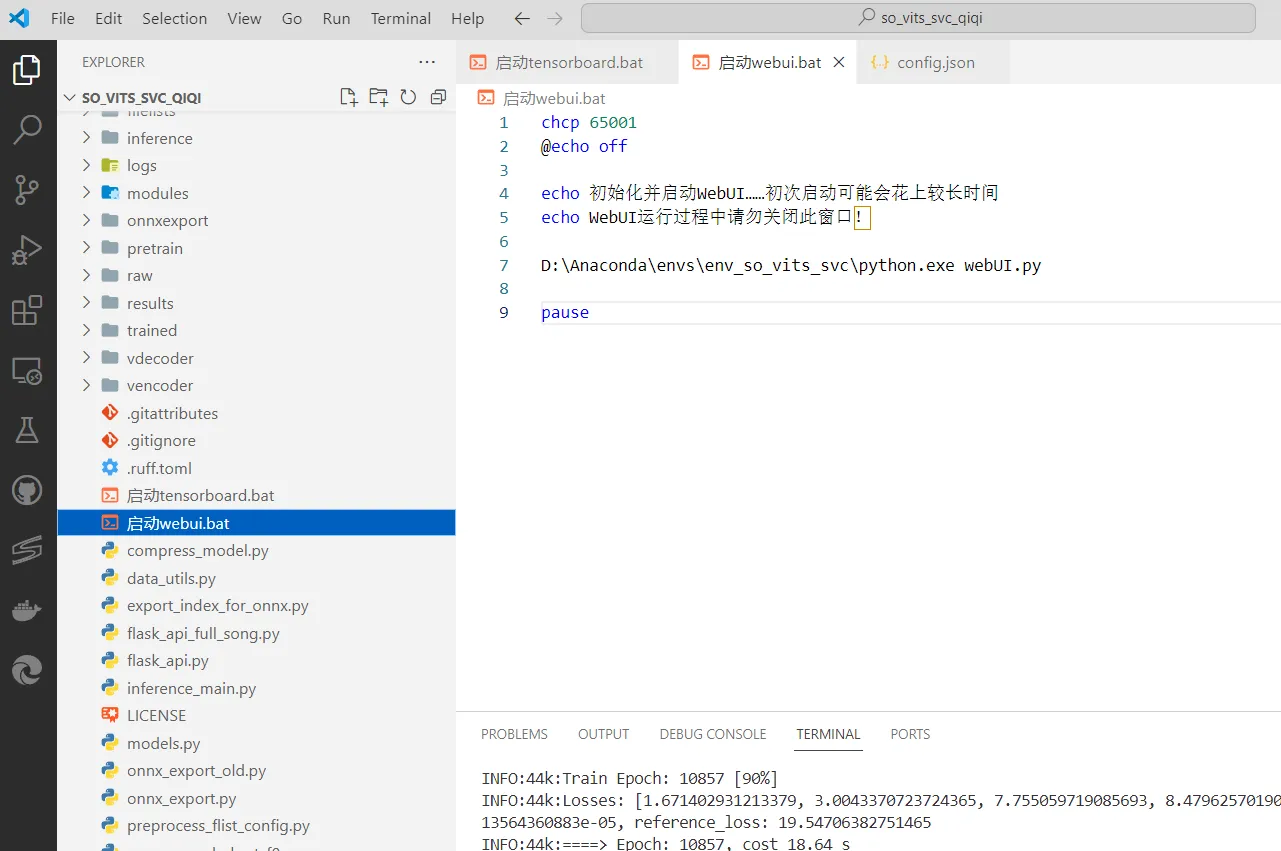Expand the results folder

tap(256, 303)
